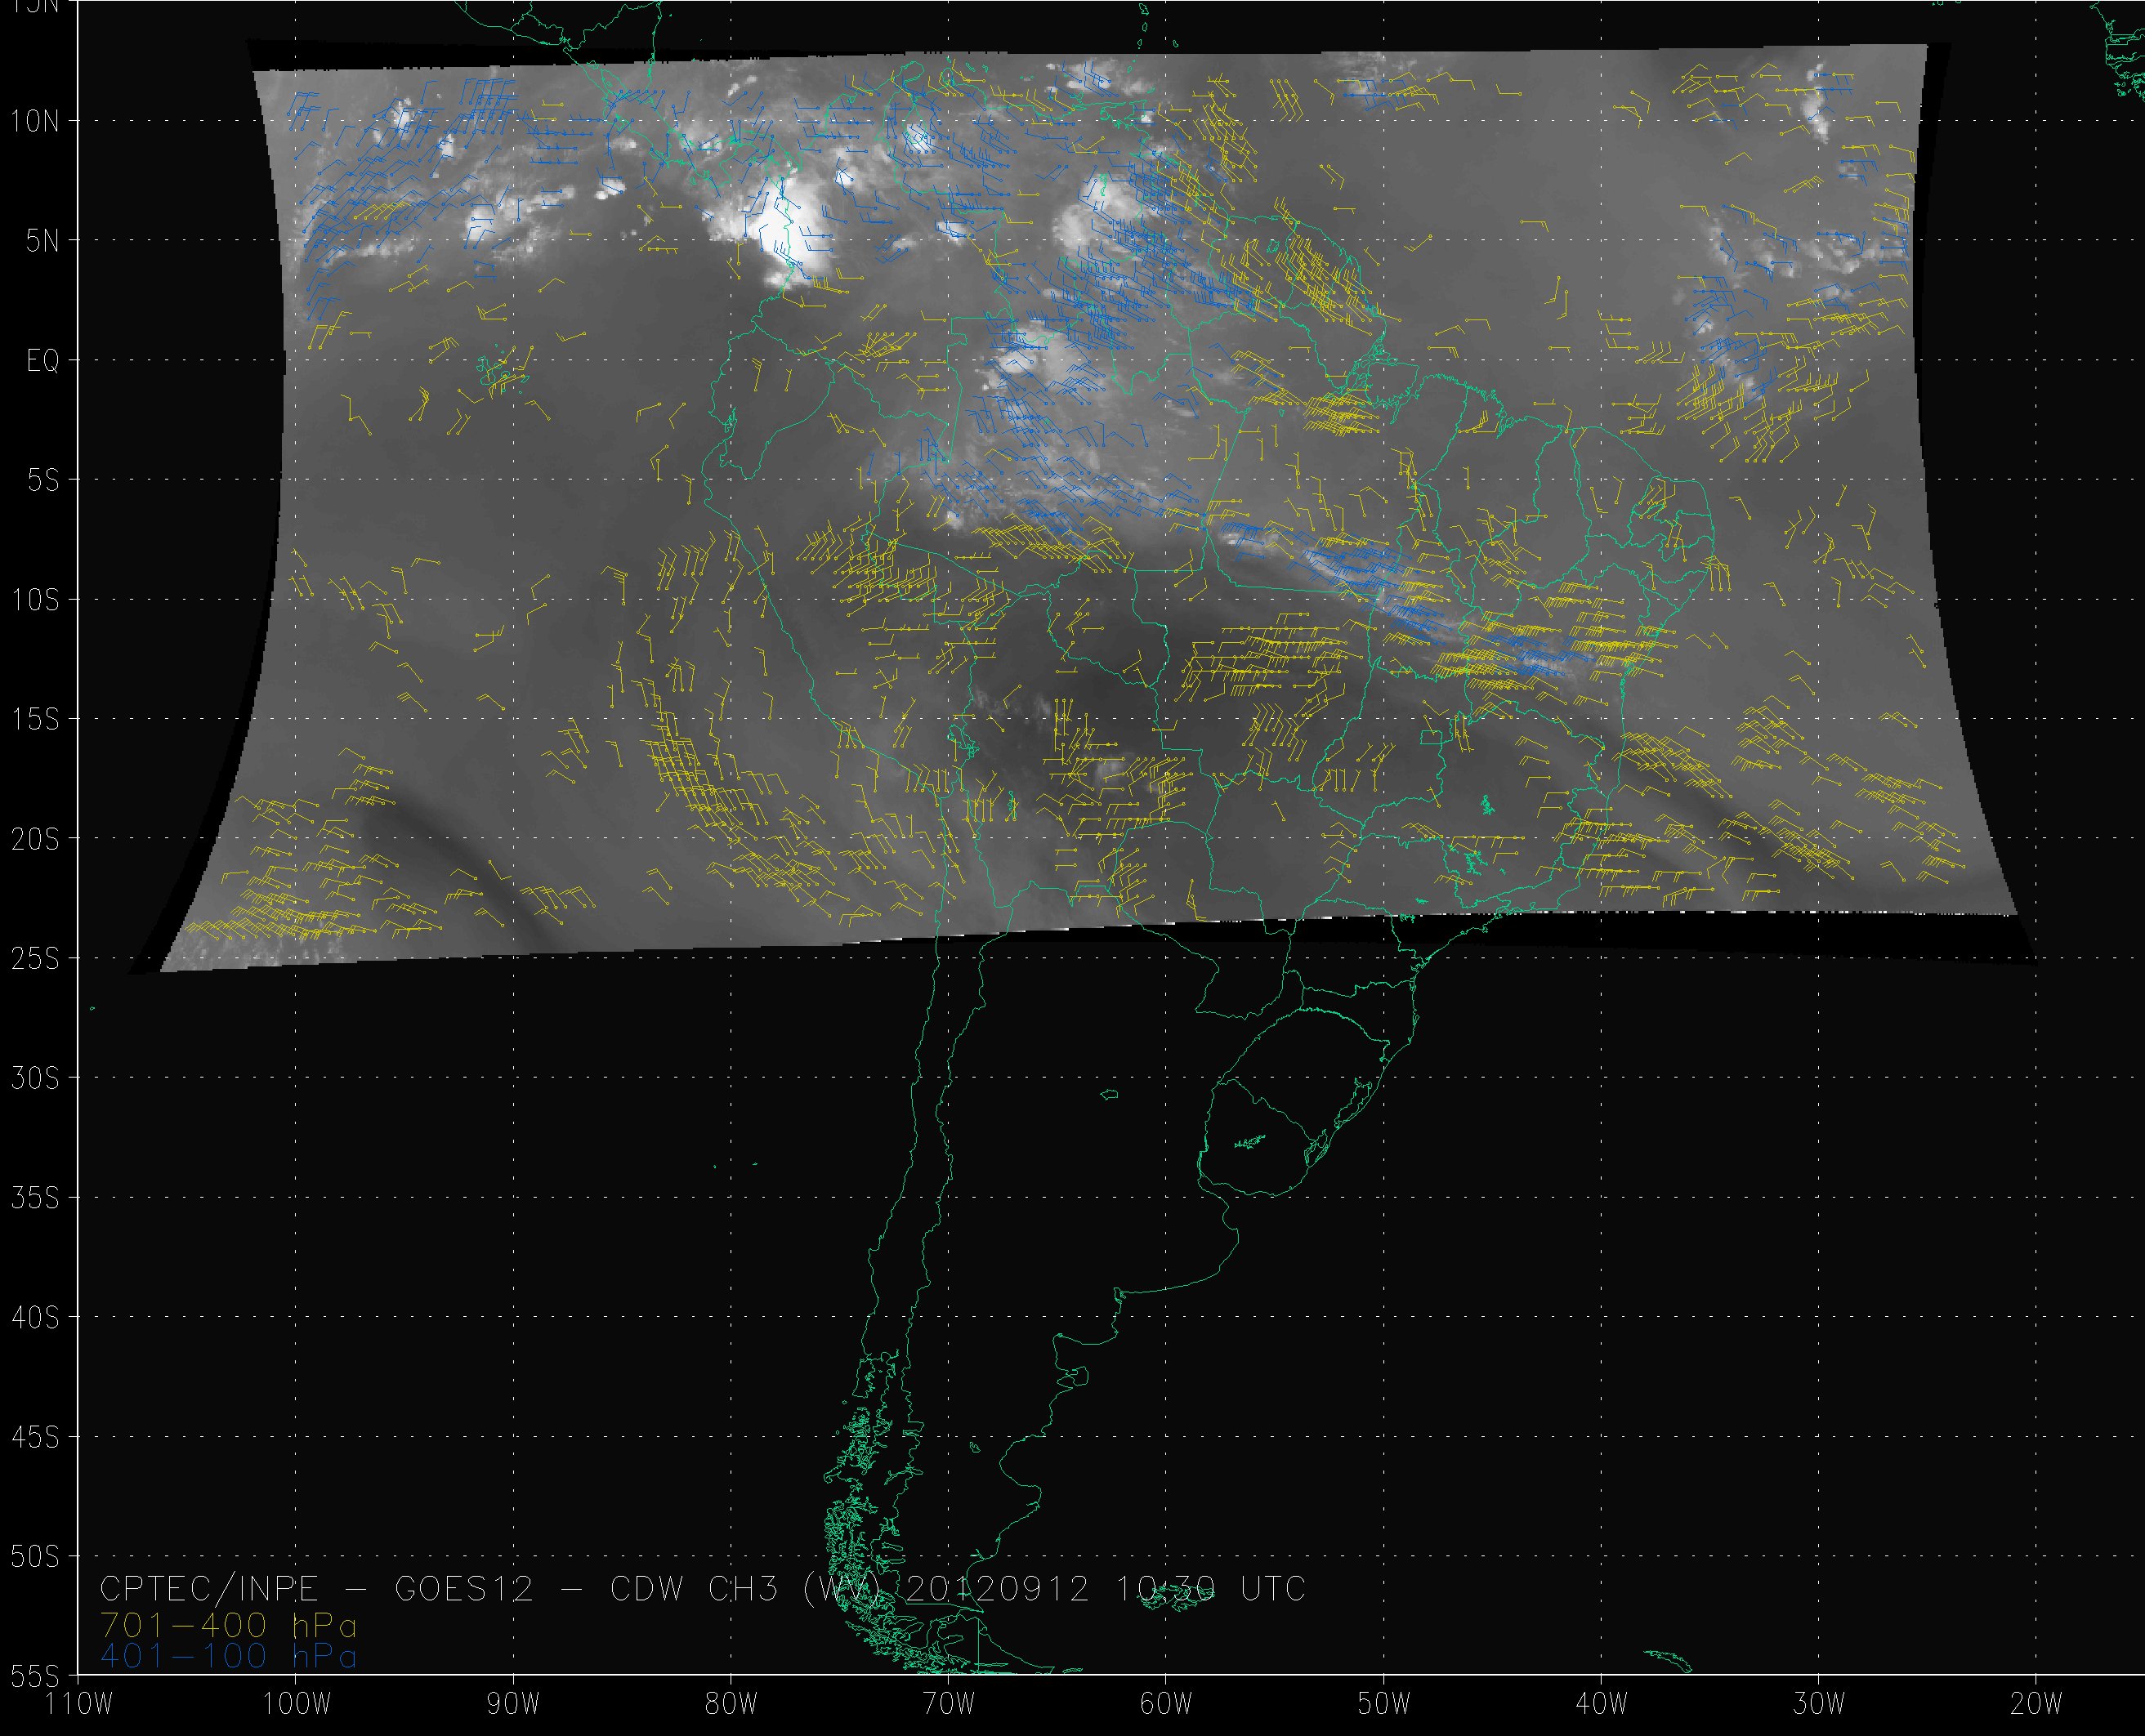This screenshot has width=2145, height=1736.
Task: Click the 100W longitude label
Action: tap(296, 1704)
